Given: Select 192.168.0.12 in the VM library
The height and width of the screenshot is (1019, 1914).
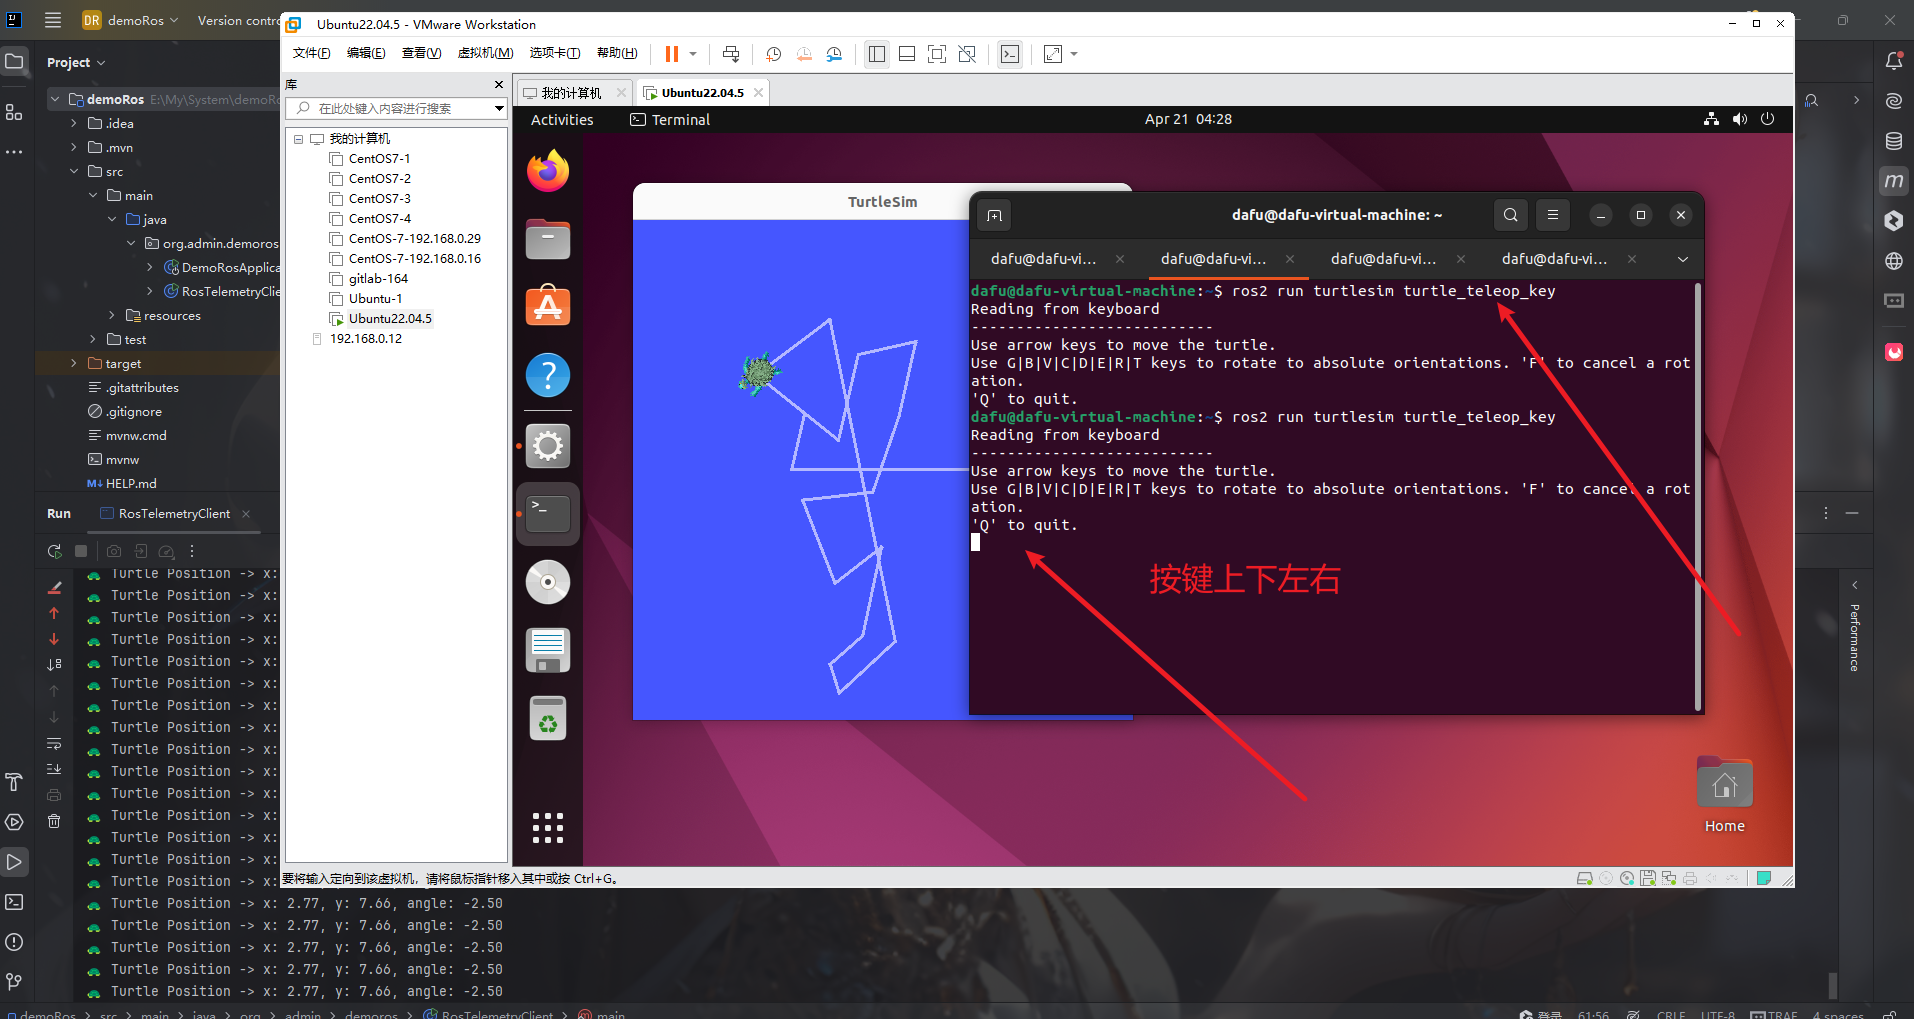Looking at the screenshot, I should 366,339.
